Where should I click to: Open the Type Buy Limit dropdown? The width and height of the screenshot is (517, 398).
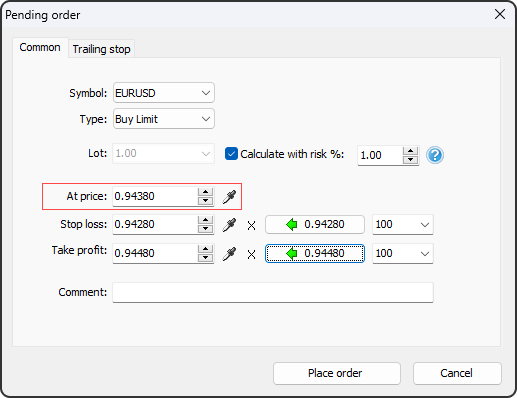(164, 119)
